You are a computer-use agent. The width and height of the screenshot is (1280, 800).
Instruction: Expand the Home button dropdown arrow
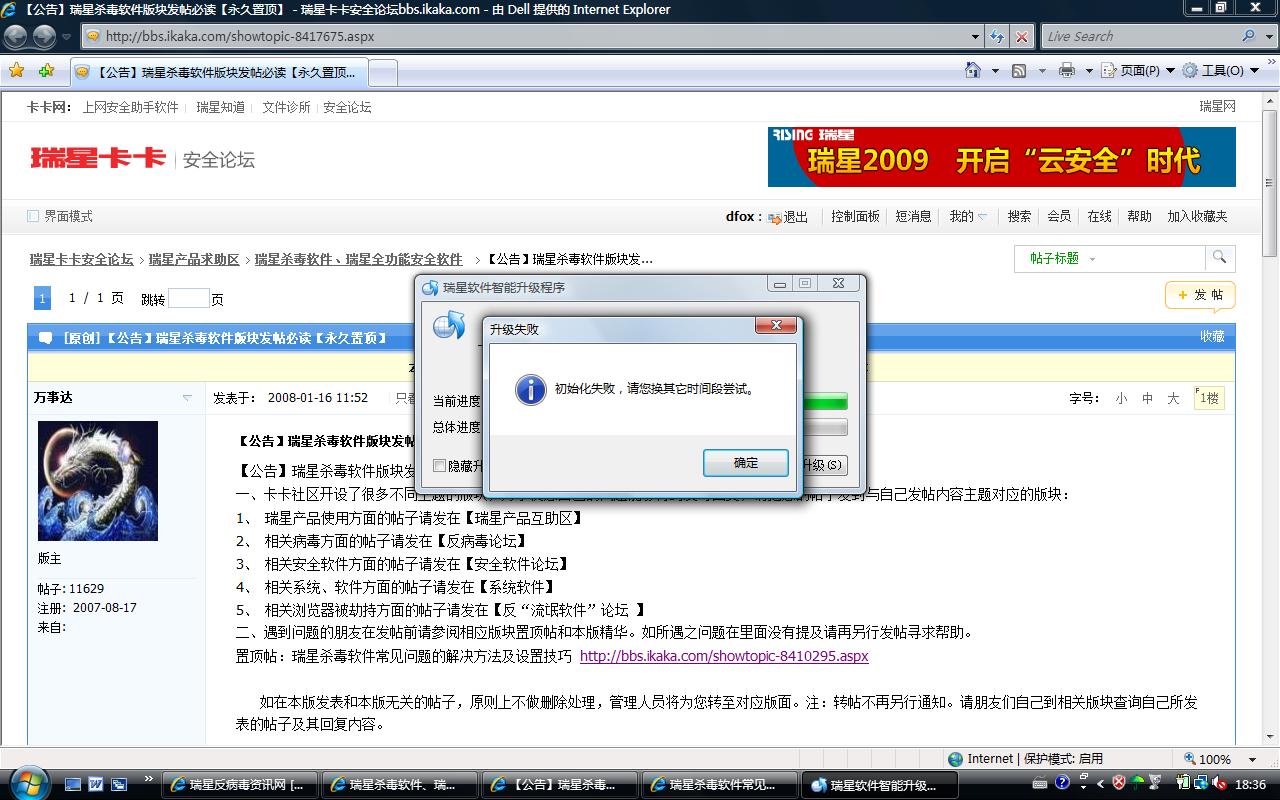(995, 71)
